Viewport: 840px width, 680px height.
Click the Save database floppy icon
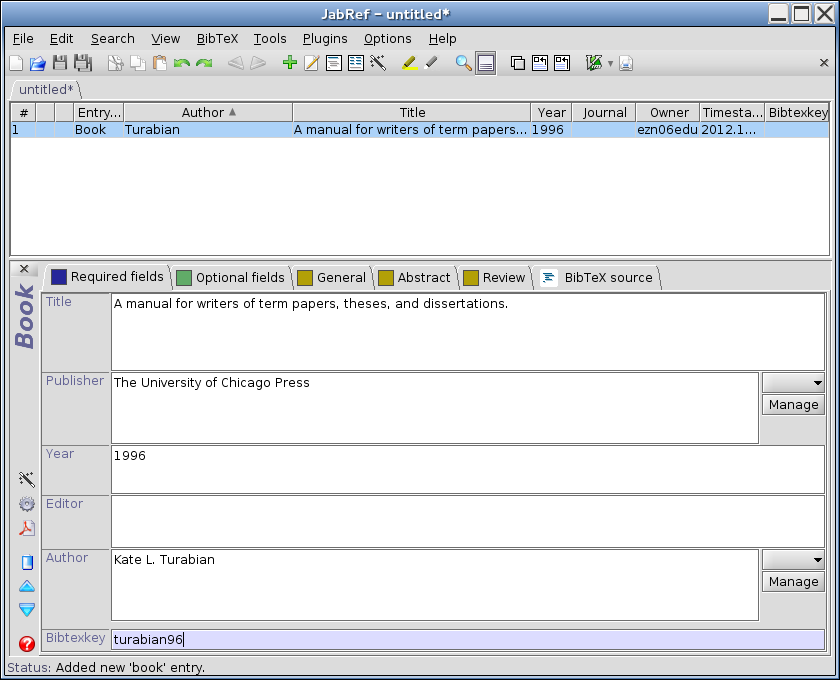[x=60, y=63]
